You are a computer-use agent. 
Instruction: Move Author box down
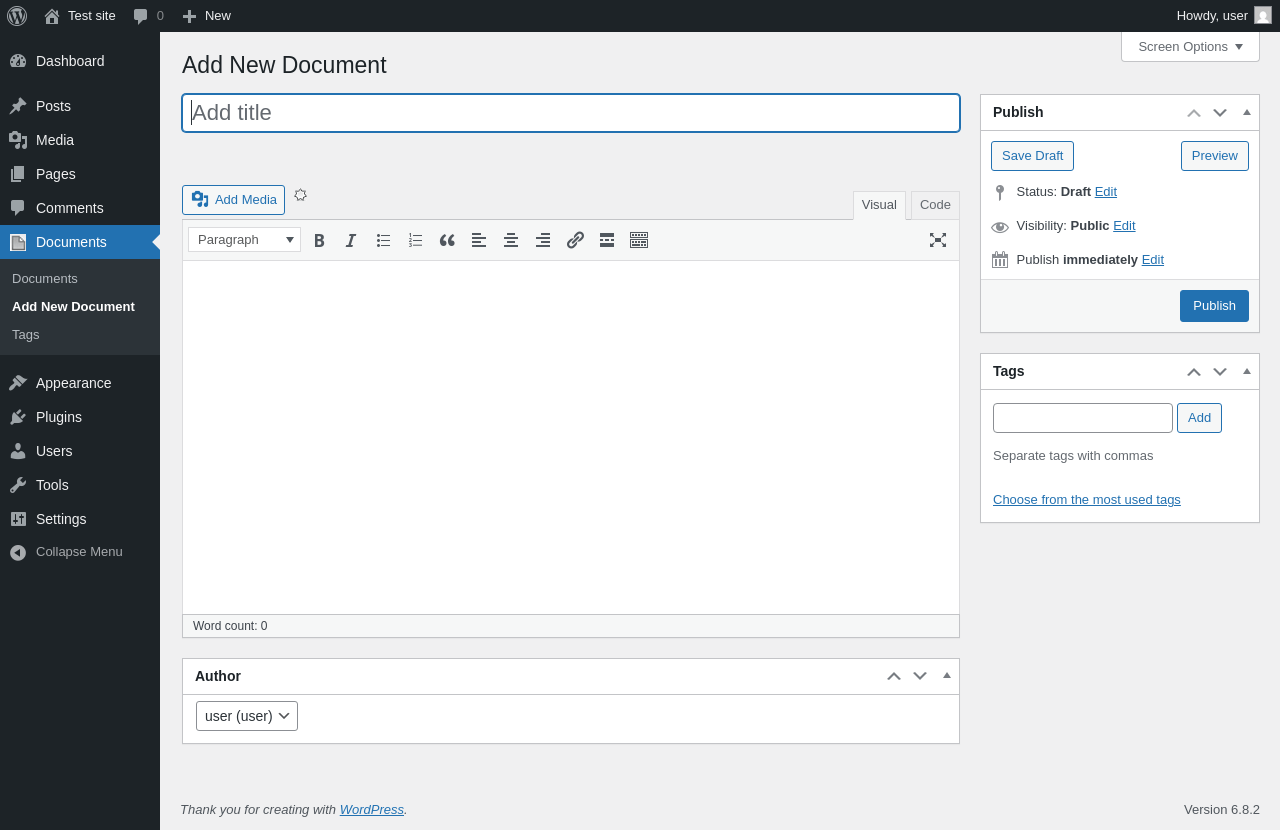920,676
